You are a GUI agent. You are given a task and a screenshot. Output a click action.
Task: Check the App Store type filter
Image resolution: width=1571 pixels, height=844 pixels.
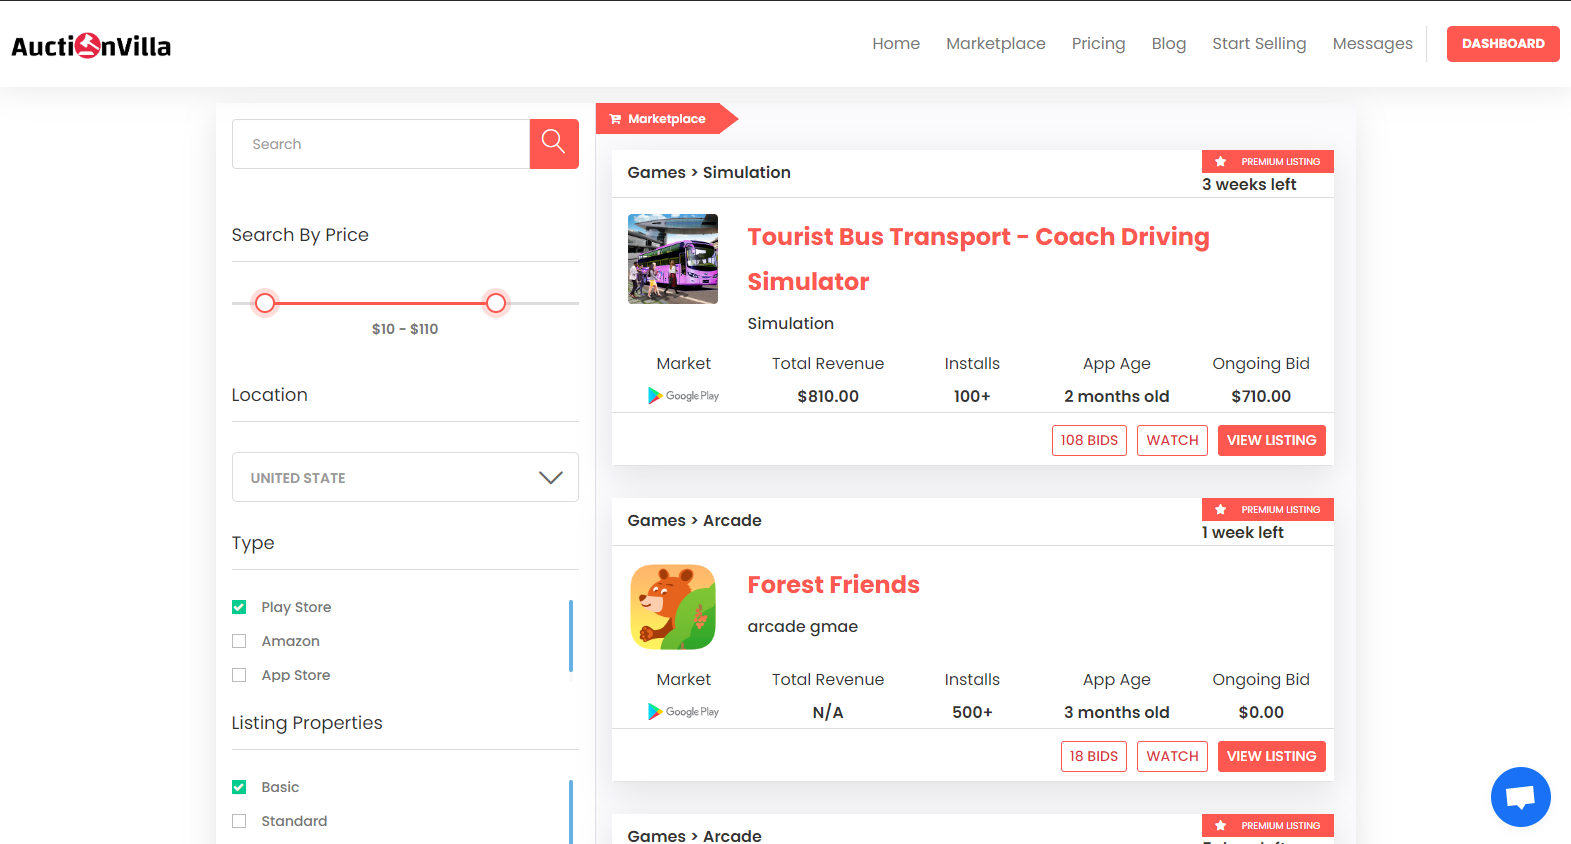[239, 675]
